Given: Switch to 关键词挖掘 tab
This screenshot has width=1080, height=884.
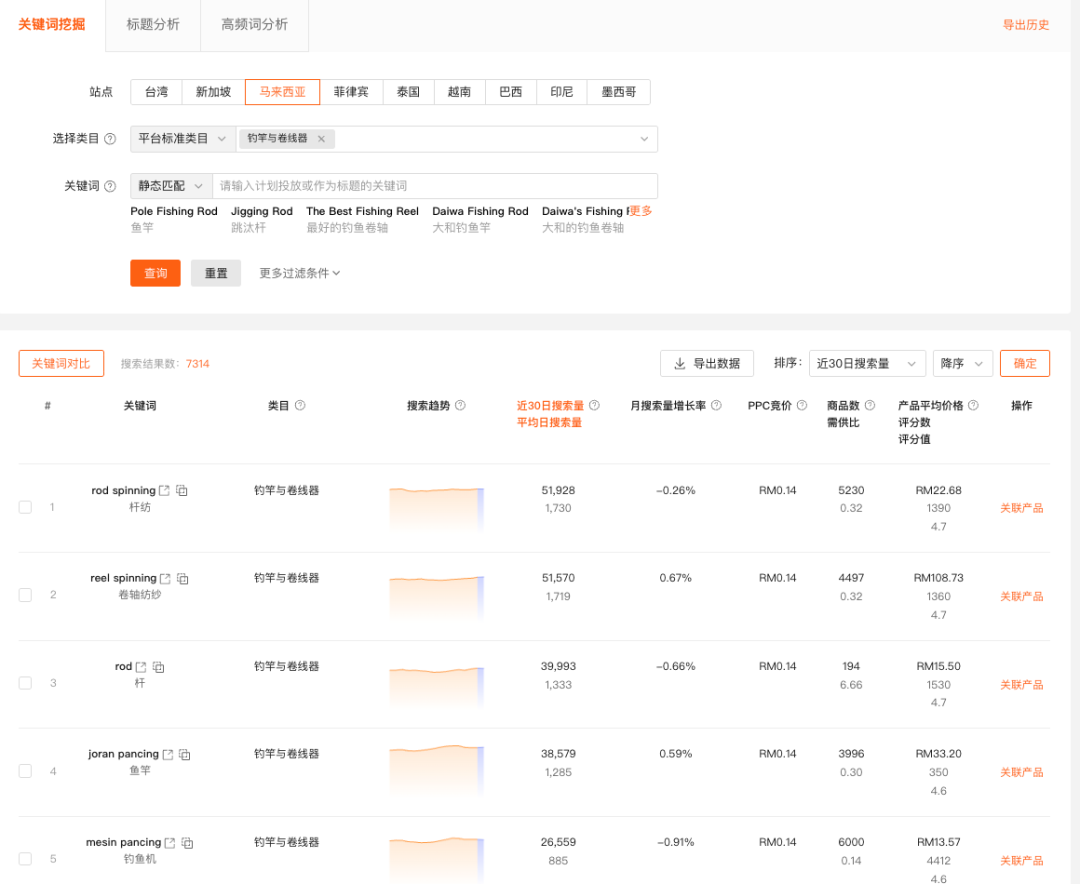Looking at the screenshot, I should click(x=52, y=25).
